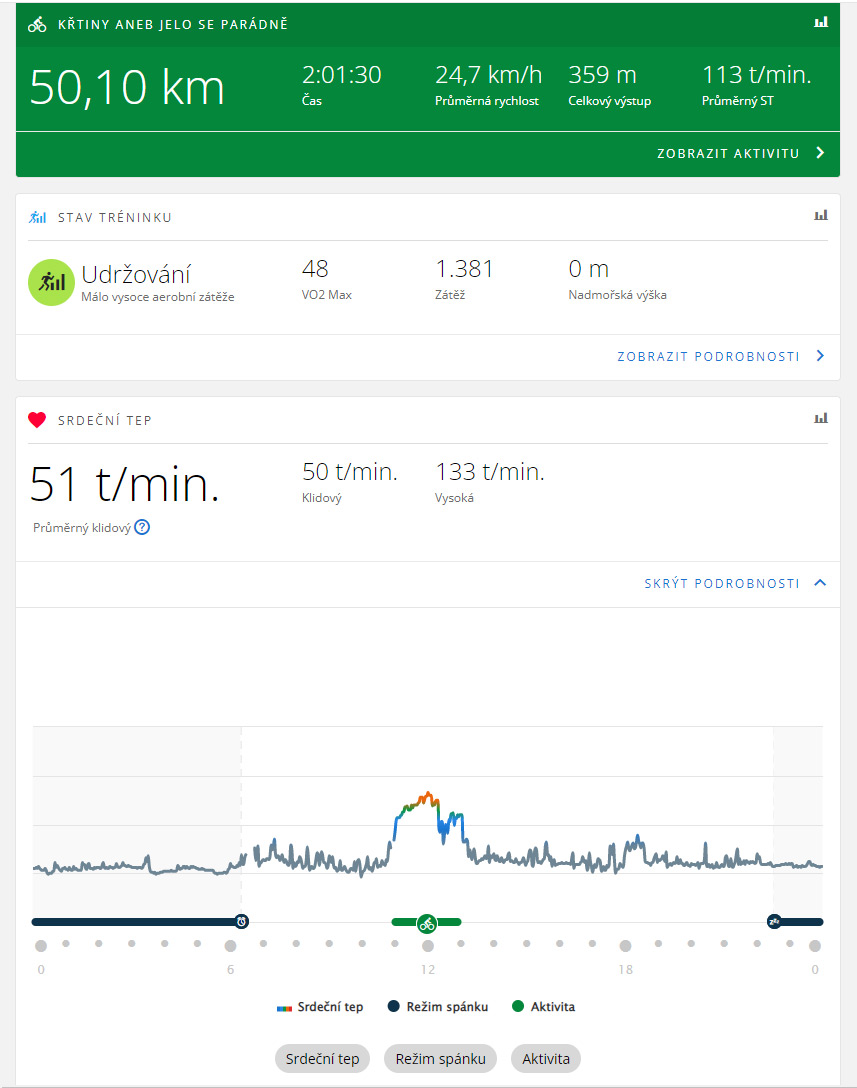
Task: Open Zobrazit podrobnosti link
Action: point(708,357)
